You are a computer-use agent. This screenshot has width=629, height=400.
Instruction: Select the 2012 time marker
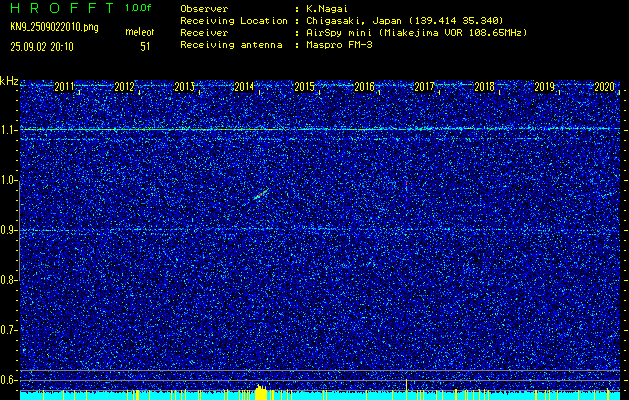(x=124, y=87)
